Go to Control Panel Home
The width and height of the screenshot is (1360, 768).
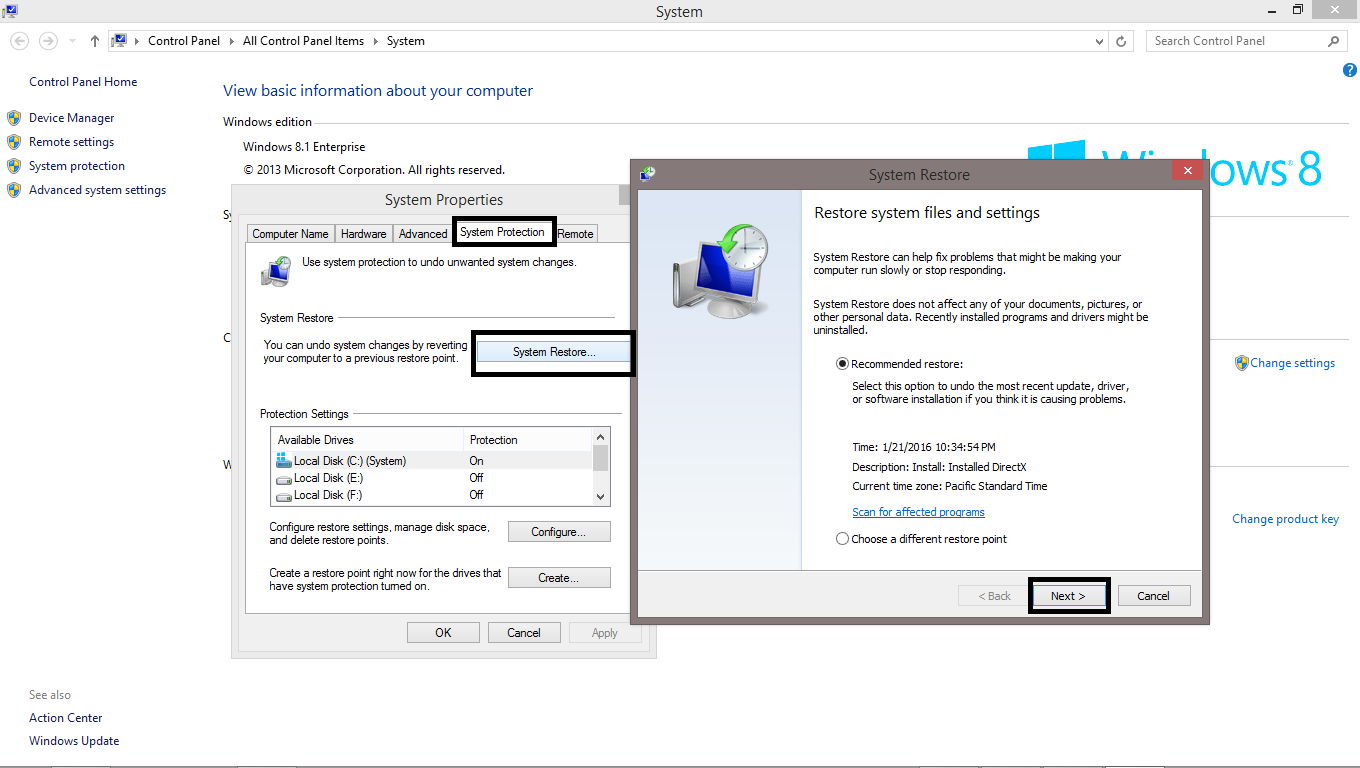83,82
